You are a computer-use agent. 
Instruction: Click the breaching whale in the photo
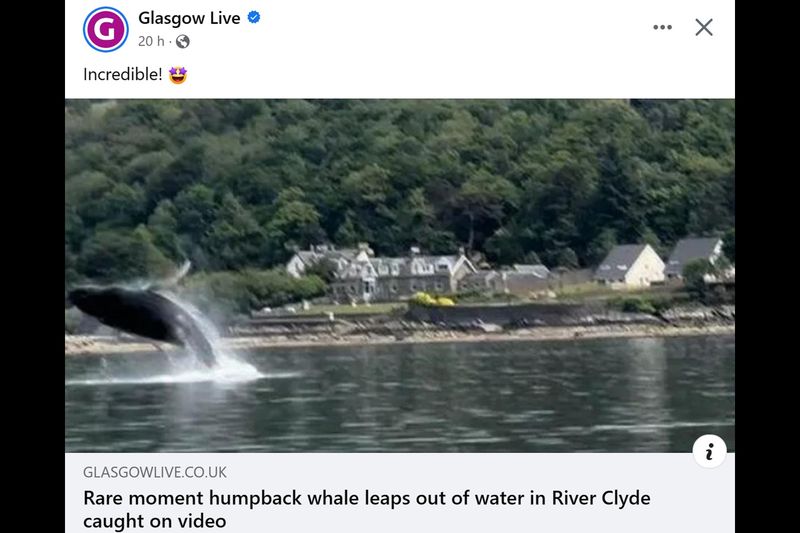coord(143,320)
